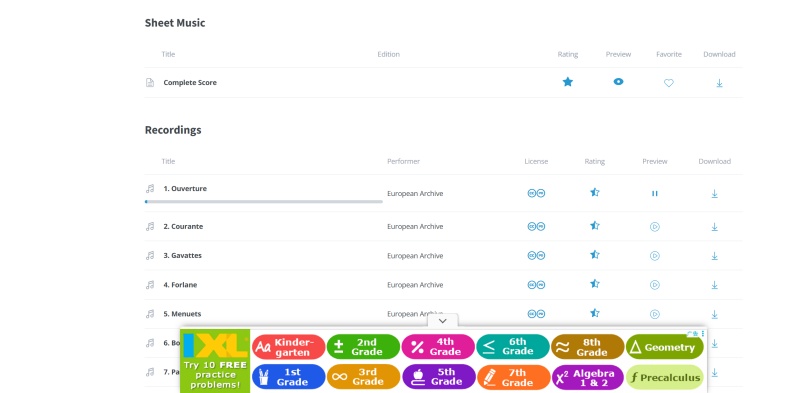Select 8th Grade in the IXL ad

588,347
